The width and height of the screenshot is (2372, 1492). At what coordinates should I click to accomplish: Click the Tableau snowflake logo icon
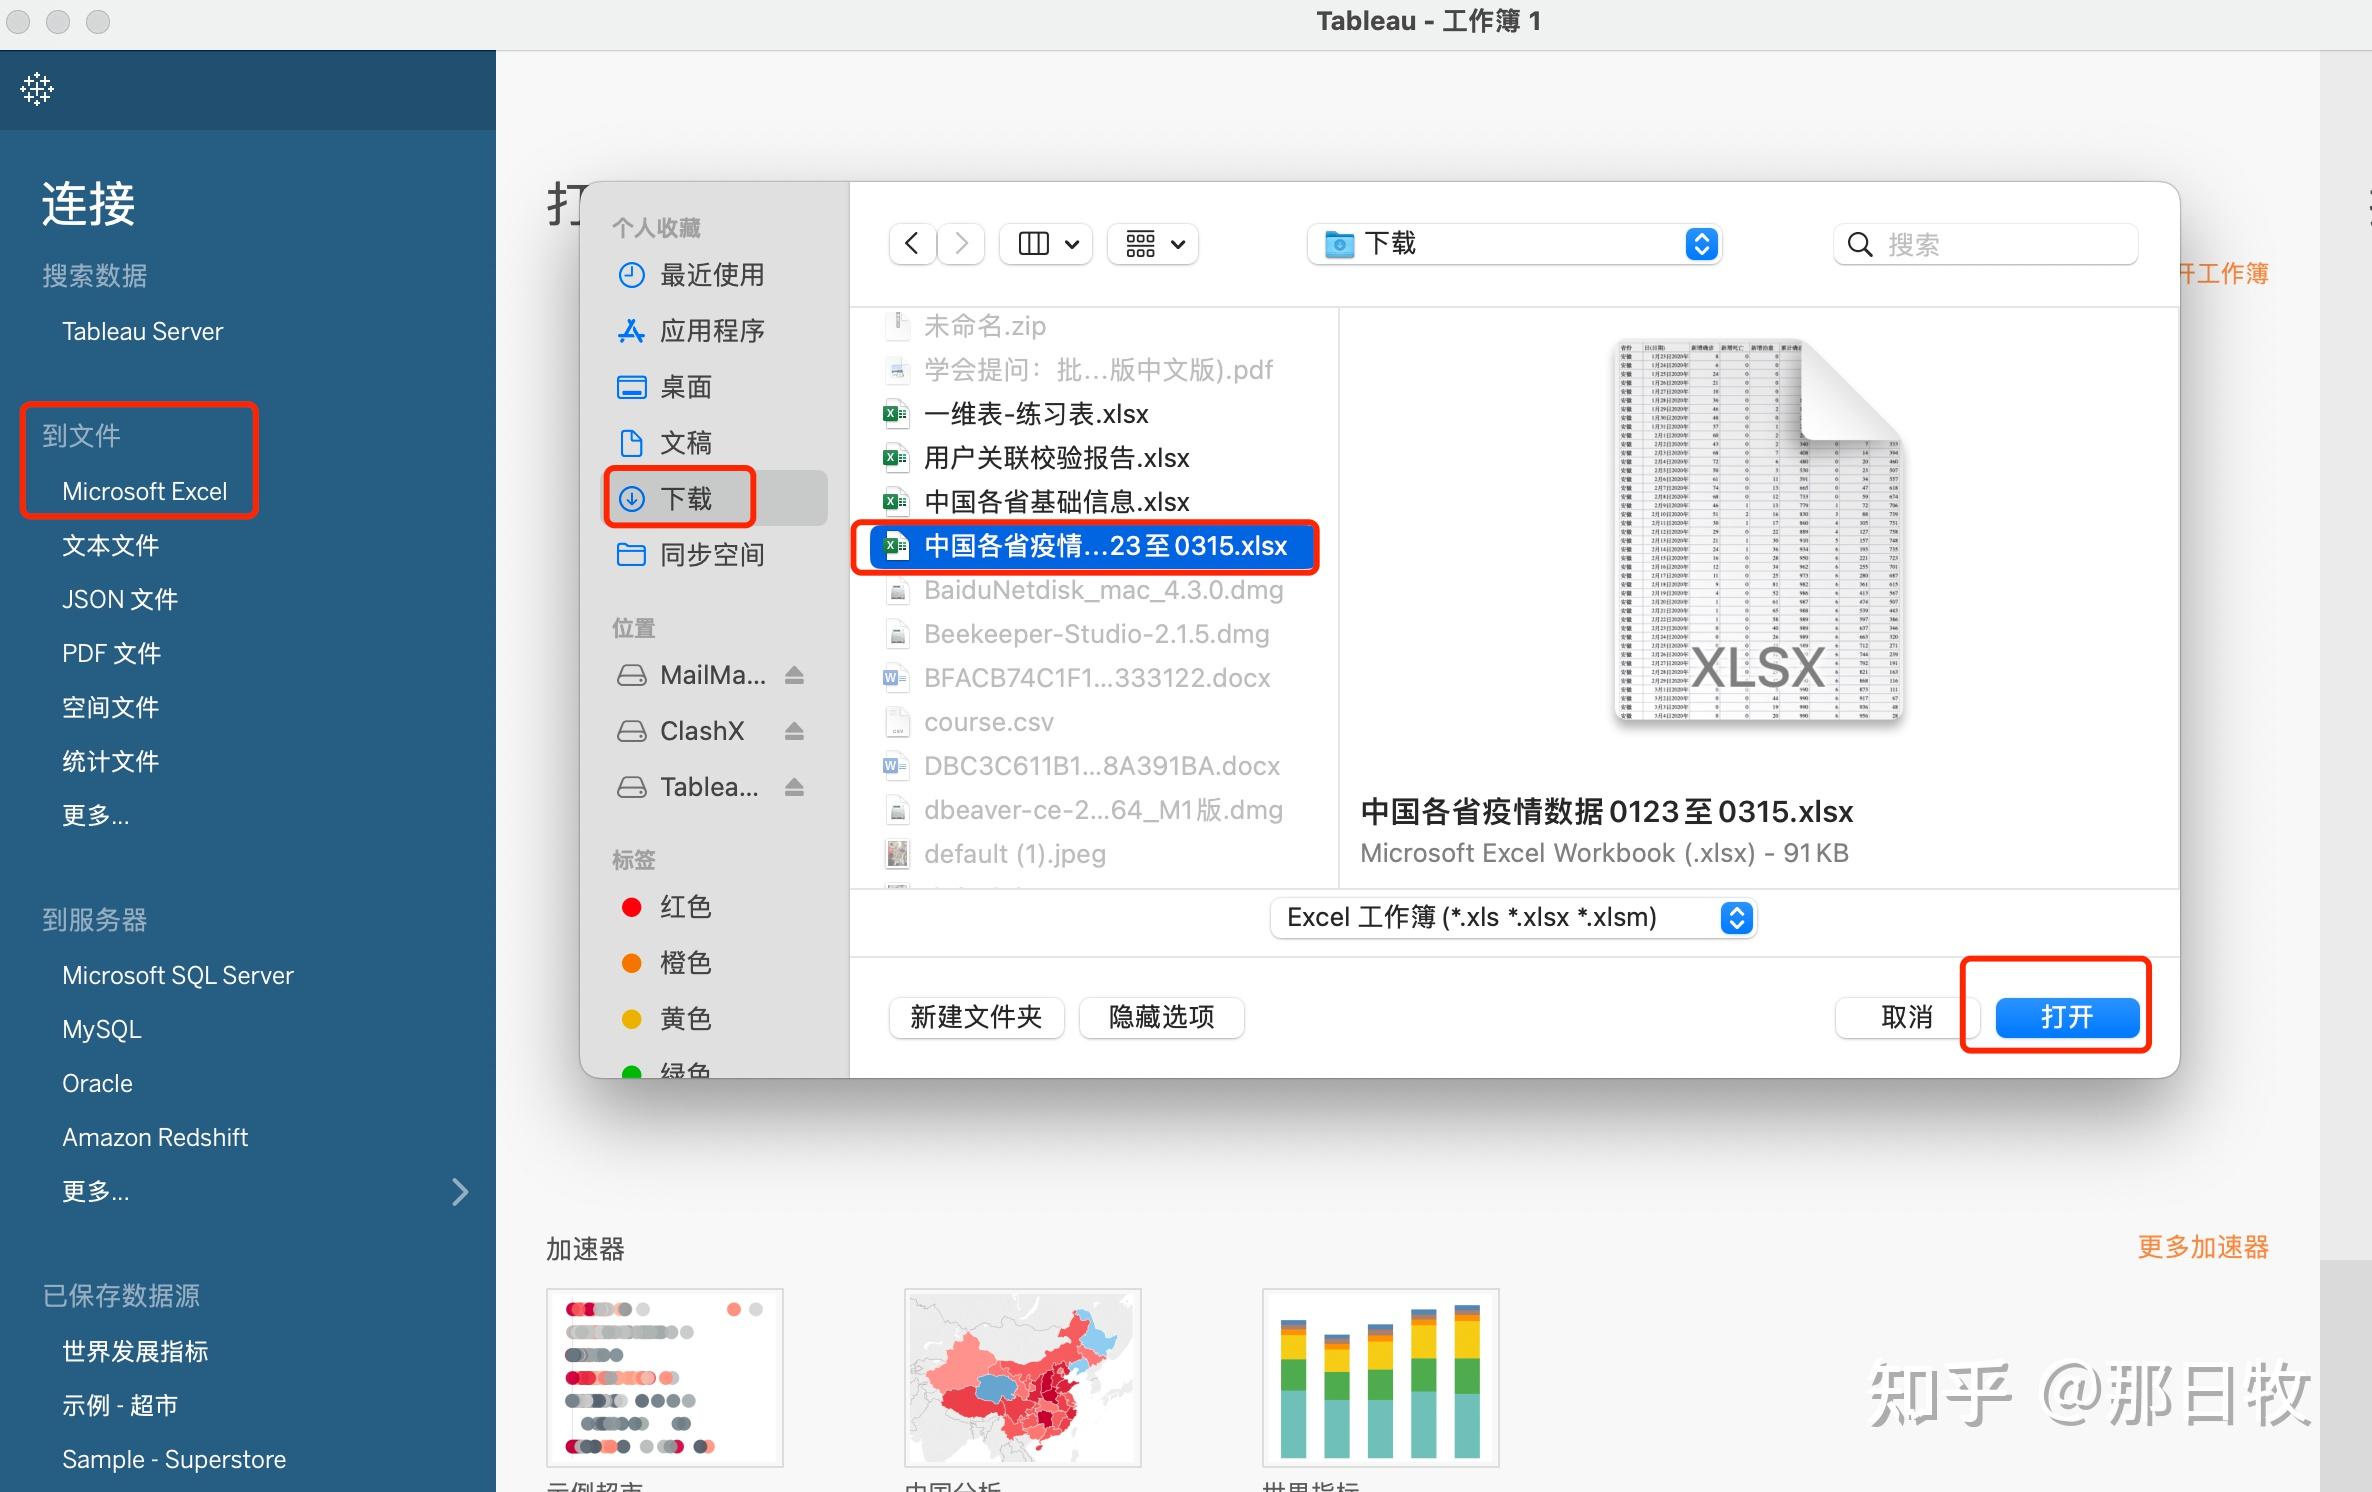point(36,89)
